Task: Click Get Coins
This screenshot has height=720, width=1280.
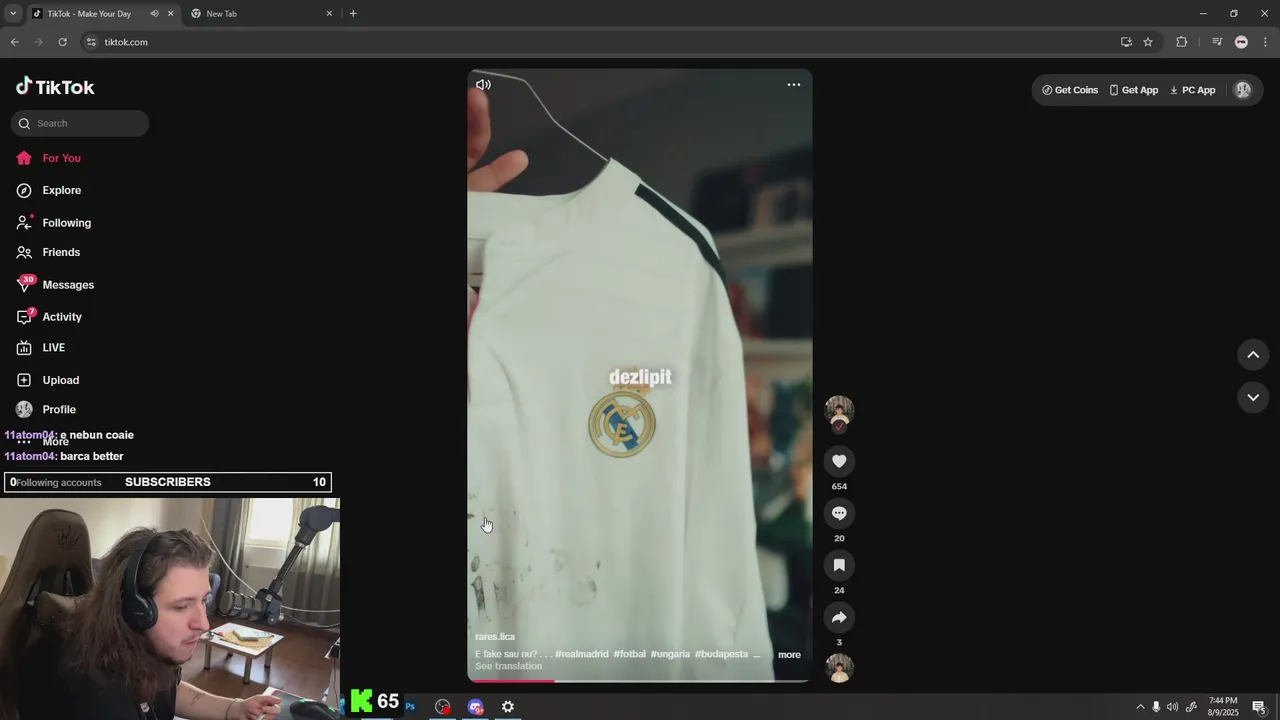Action: coord(1070,90)
